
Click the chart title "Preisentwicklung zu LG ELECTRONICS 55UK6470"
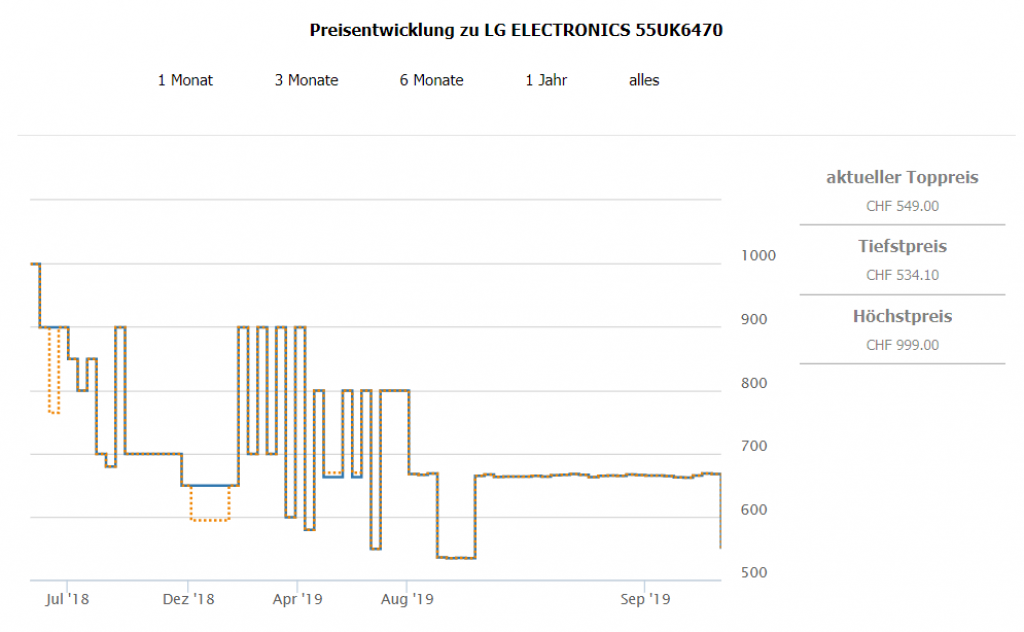tap(516, 30)
